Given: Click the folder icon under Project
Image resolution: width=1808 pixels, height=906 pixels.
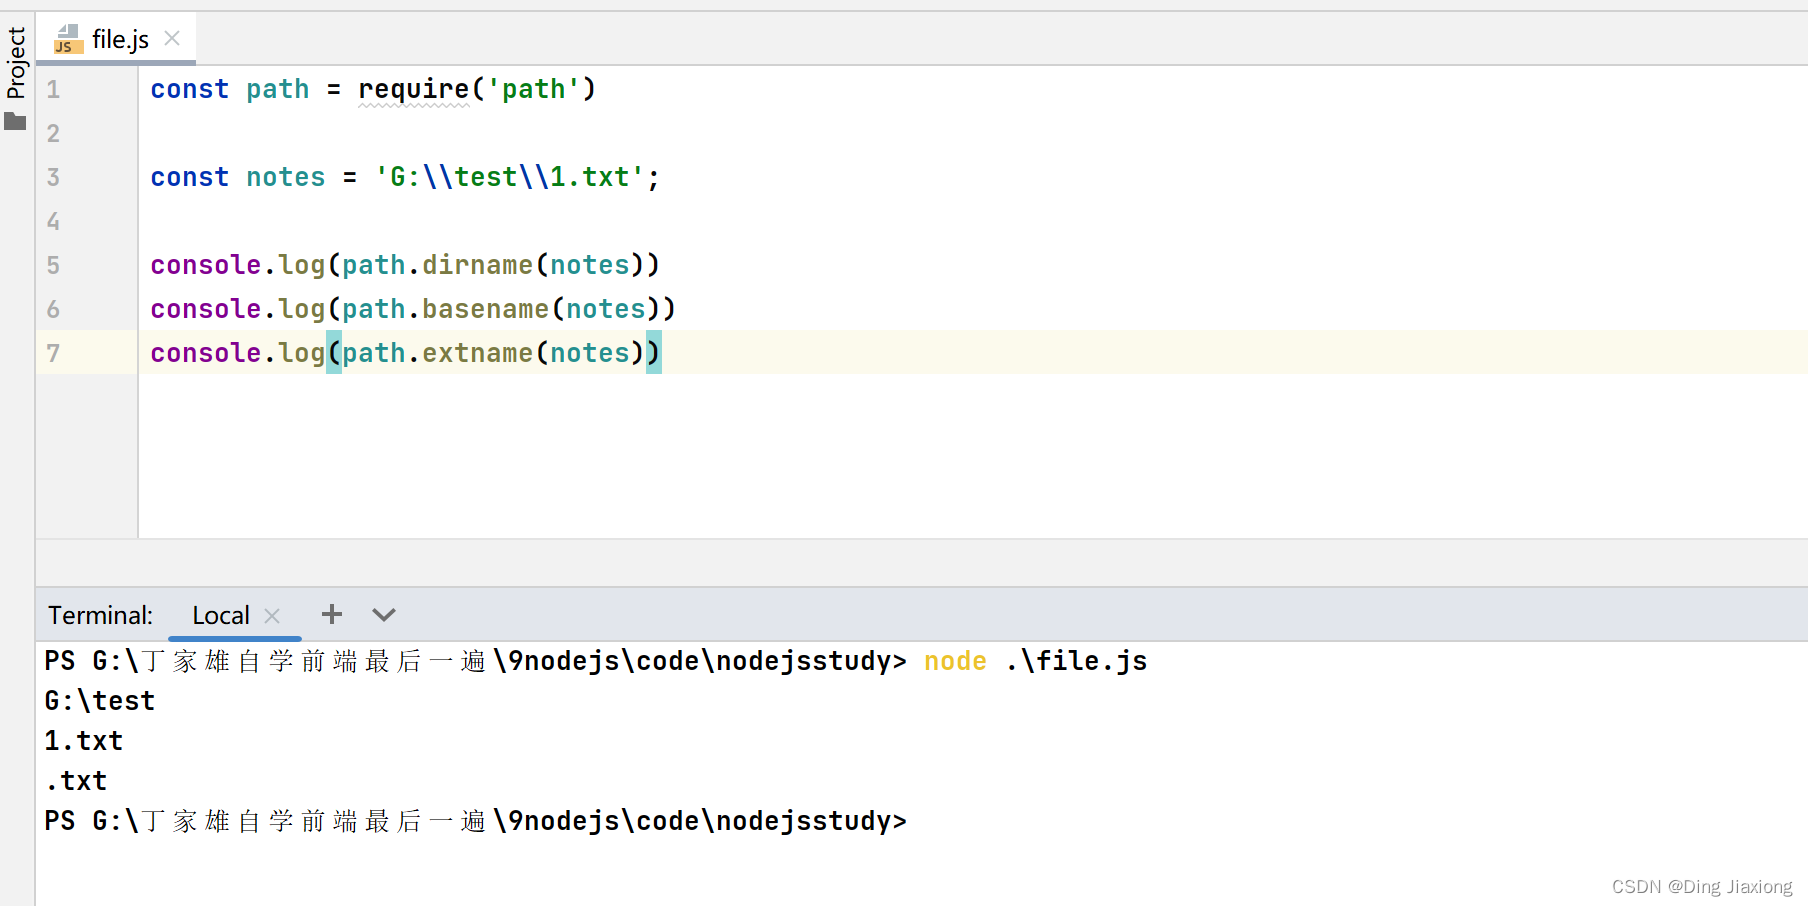Looking at the screenshot, I should click(15, 122).
